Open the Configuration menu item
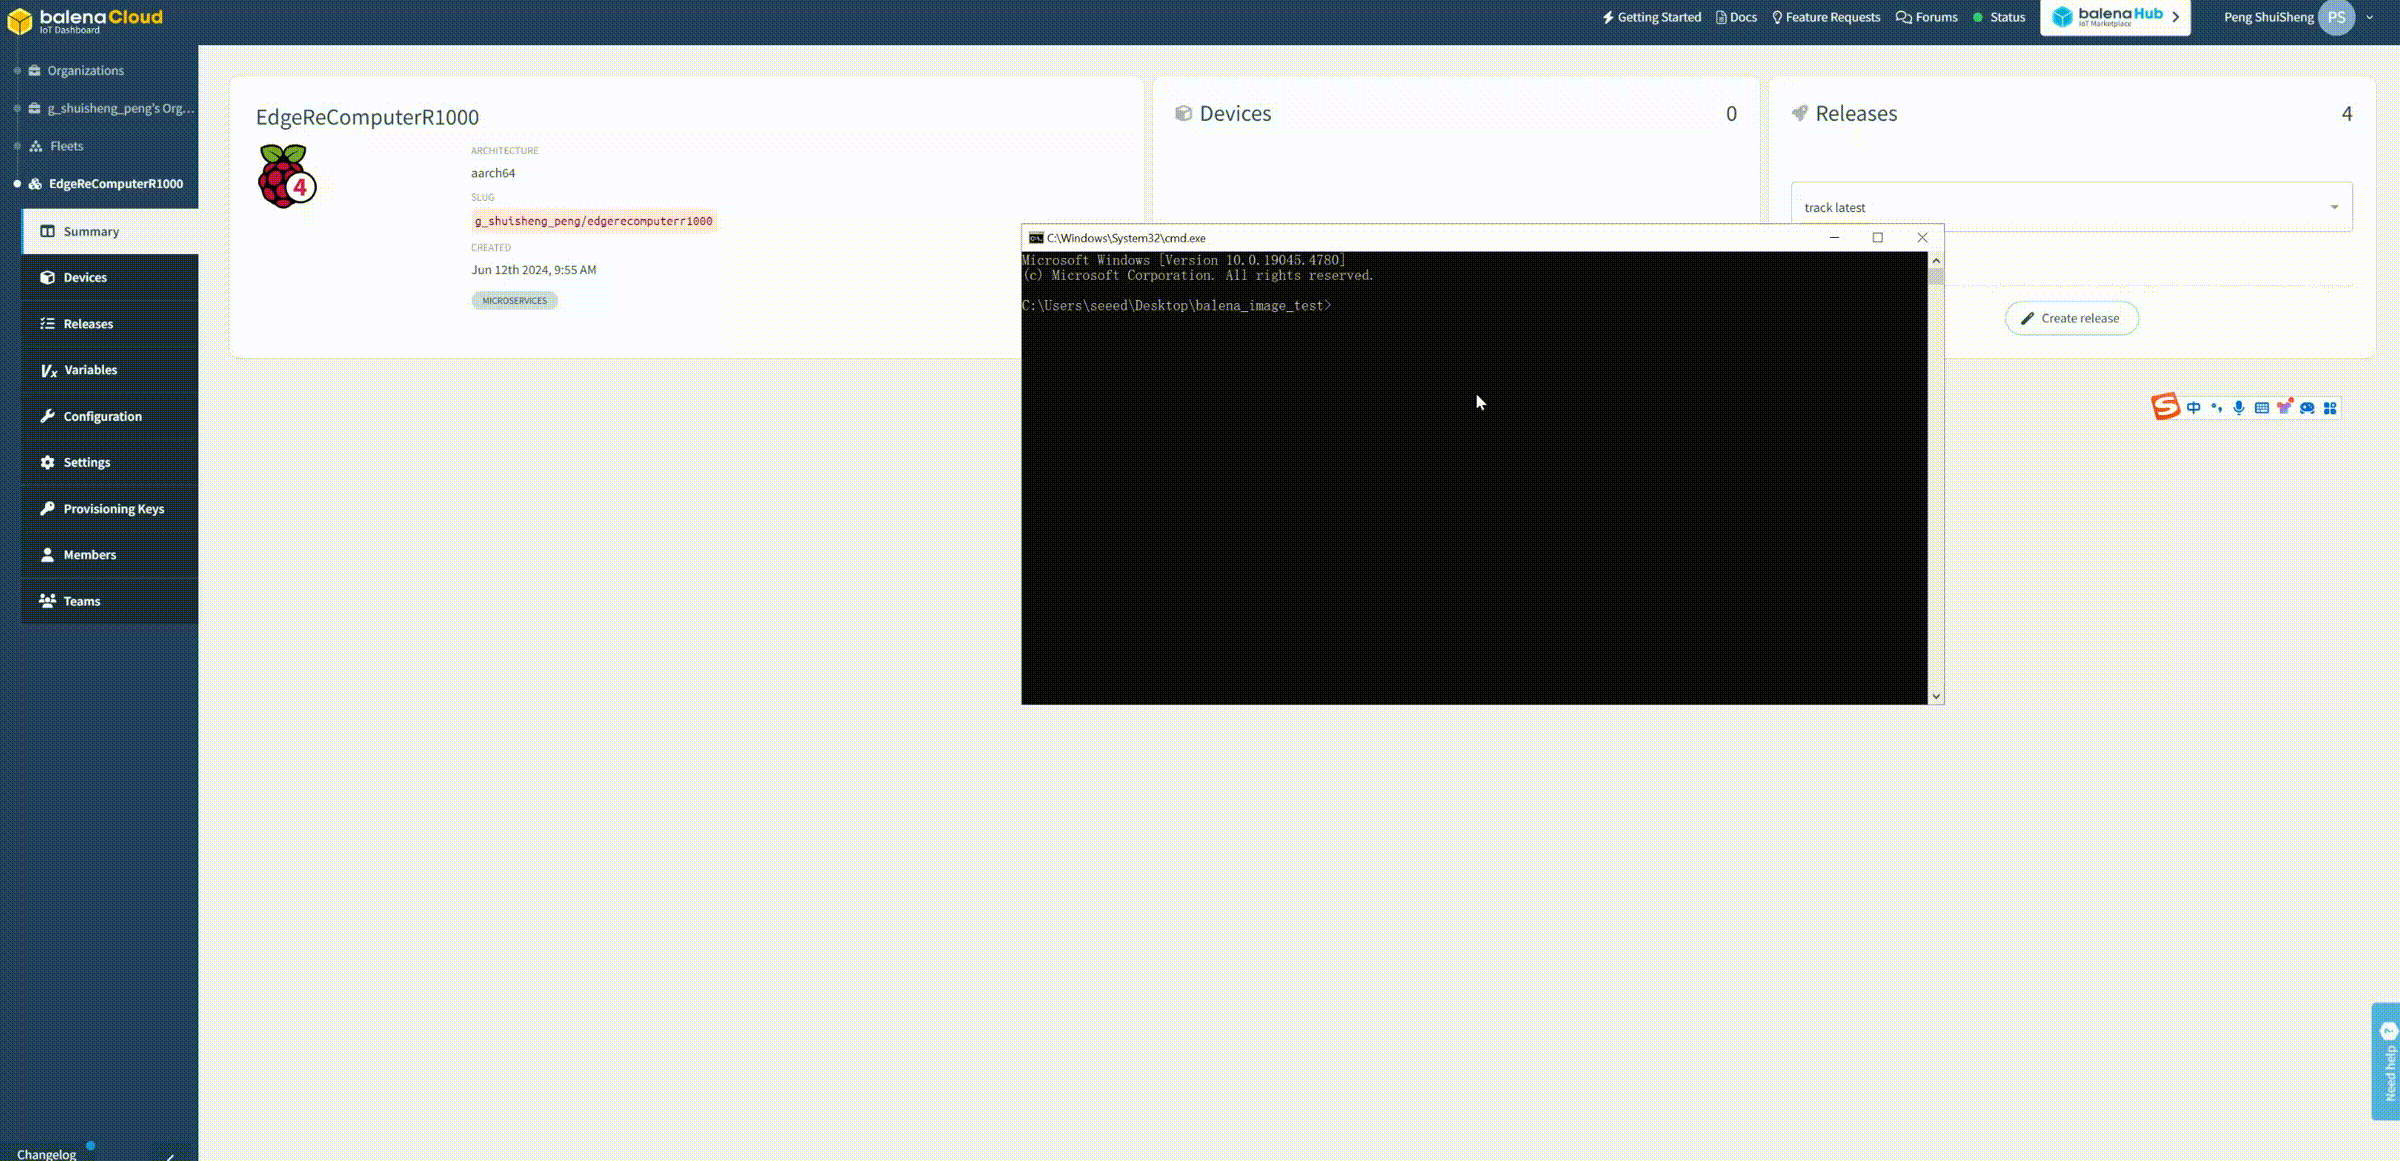 pyautogui.click(x=110, y=416)
